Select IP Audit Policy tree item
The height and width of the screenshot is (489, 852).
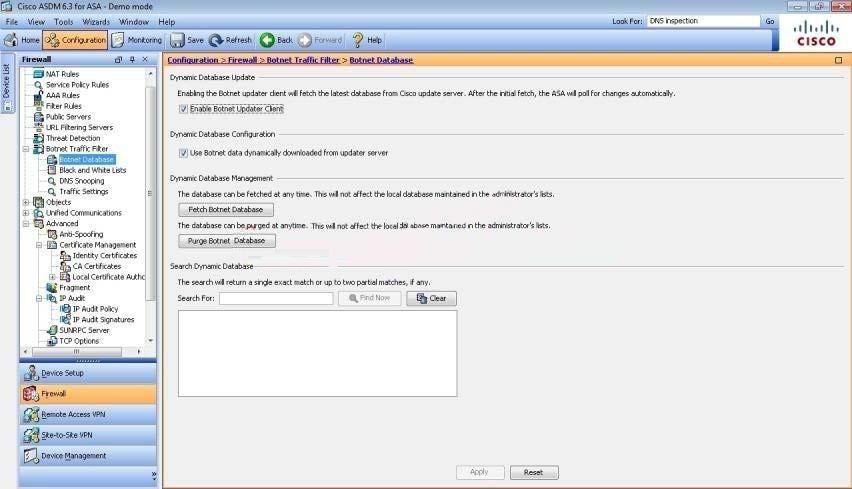tap(95, 309)
